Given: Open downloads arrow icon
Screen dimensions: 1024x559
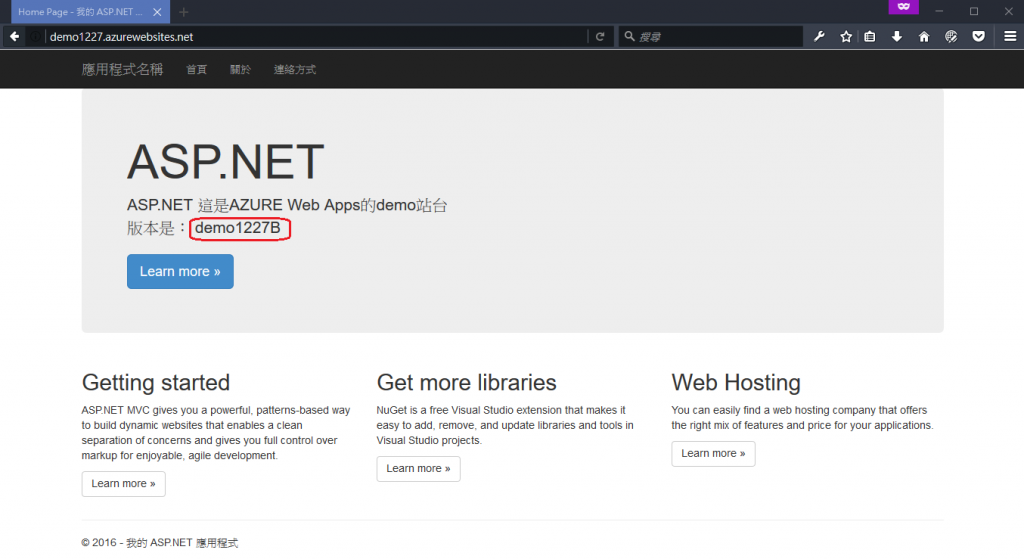Looking at the screenshot, I should coord(897,37).
